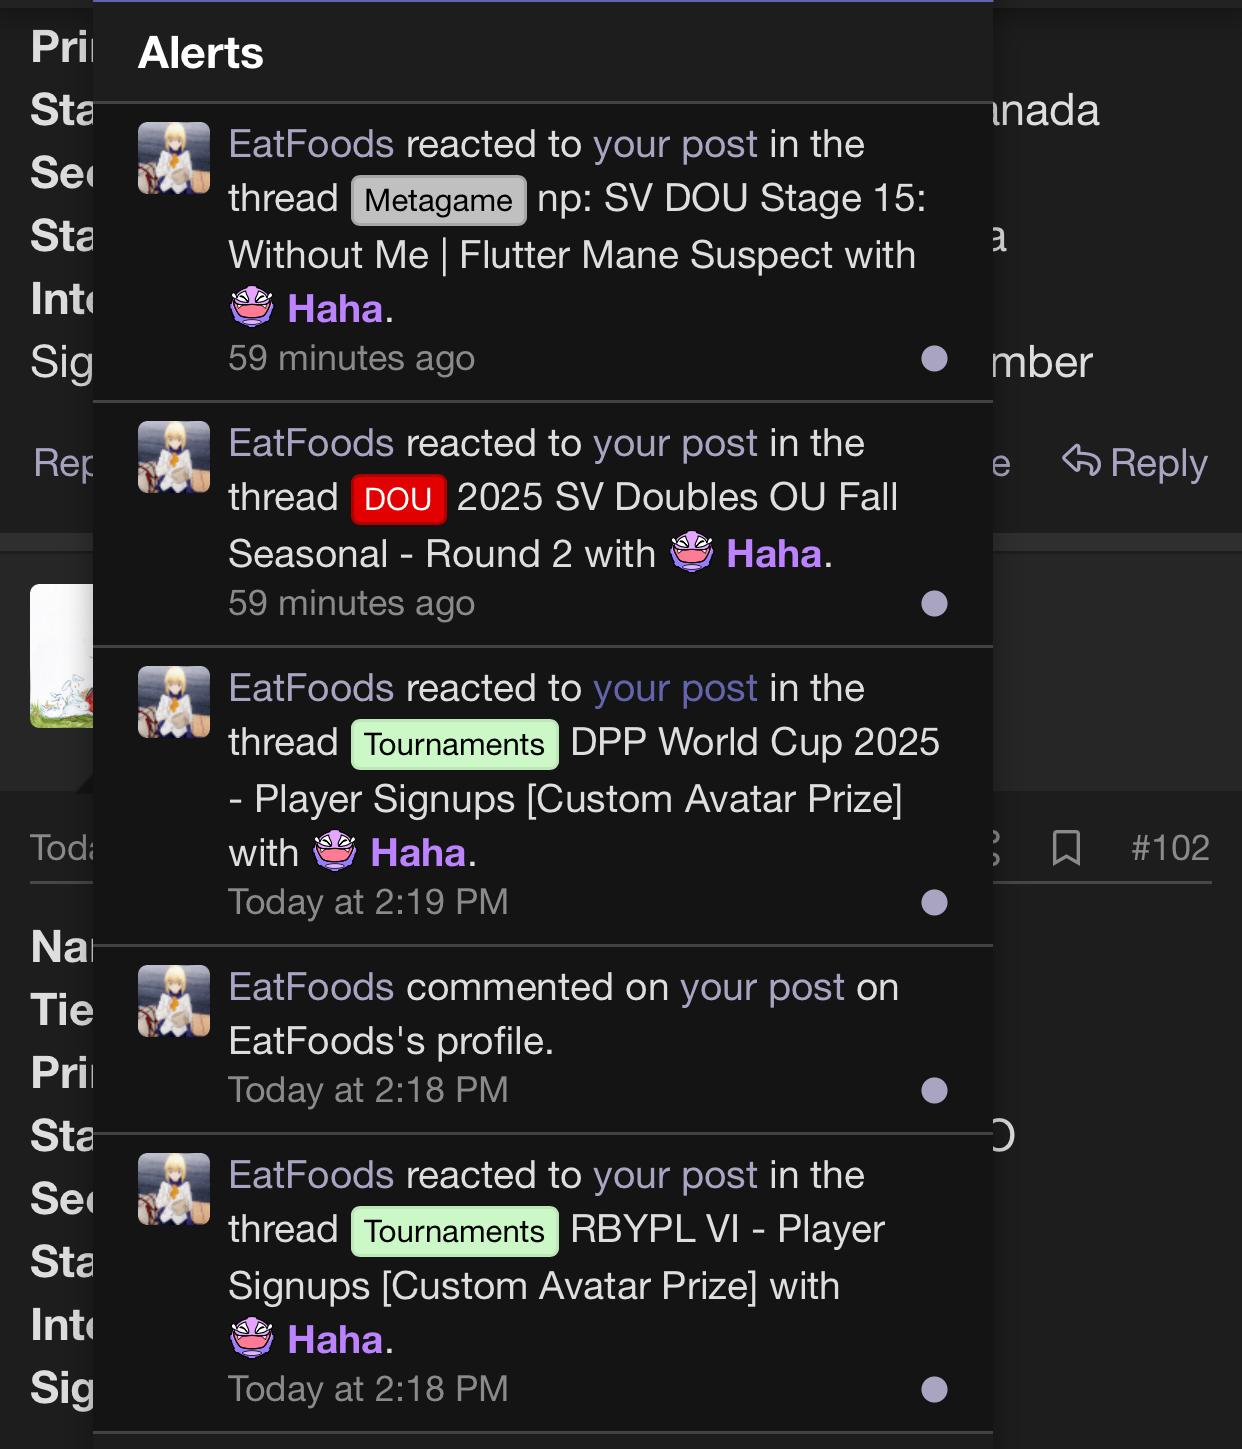The width and height of the screenshot is (1242, 1449).
Task: Click the Tournaments label on the DPP World Cup alert
Action: [x=455, y=744]
